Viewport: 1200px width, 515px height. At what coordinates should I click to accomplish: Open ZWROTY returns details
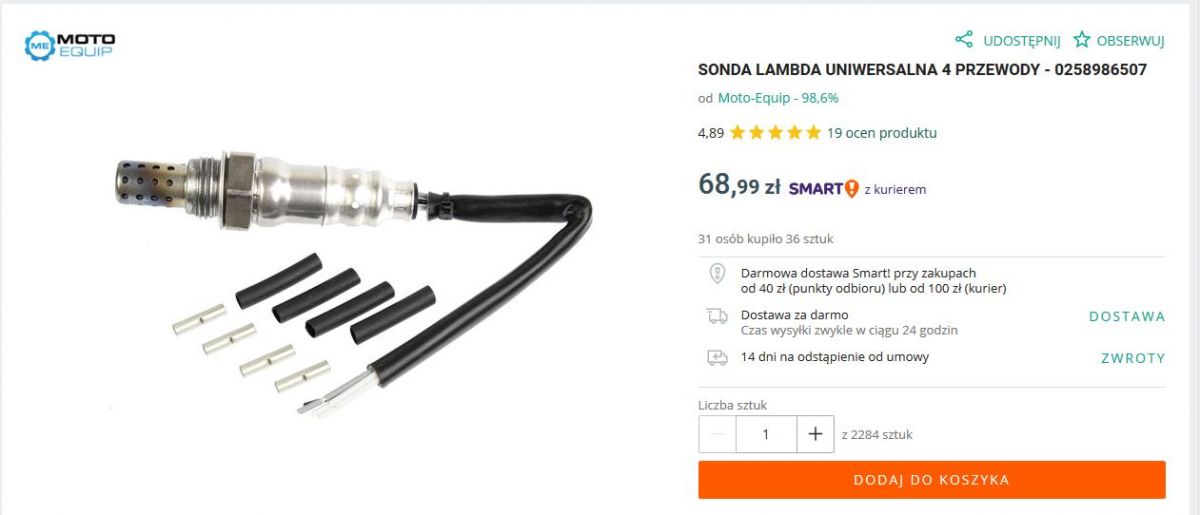(x=1133, y=358)
